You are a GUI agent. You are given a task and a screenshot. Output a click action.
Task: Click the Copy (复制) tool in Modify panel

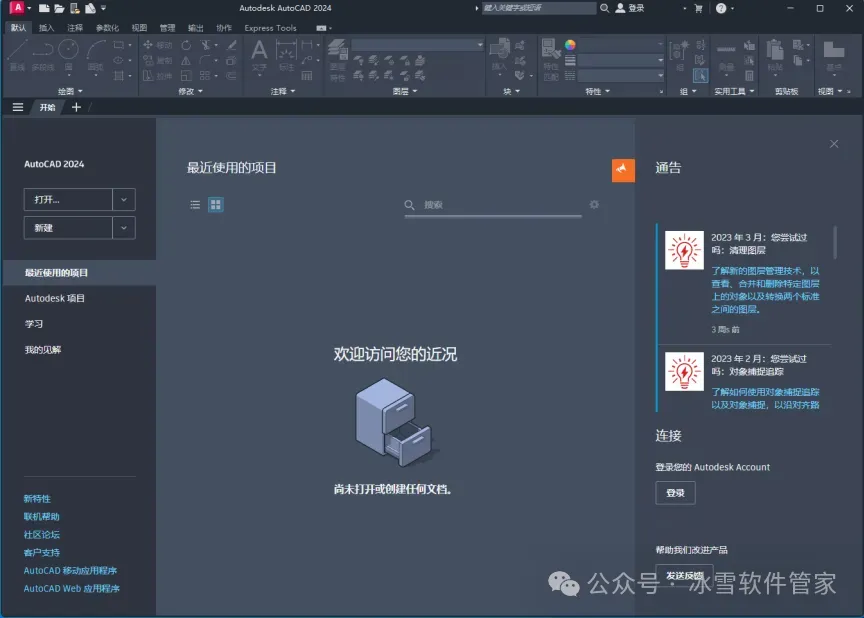(157, 60)
